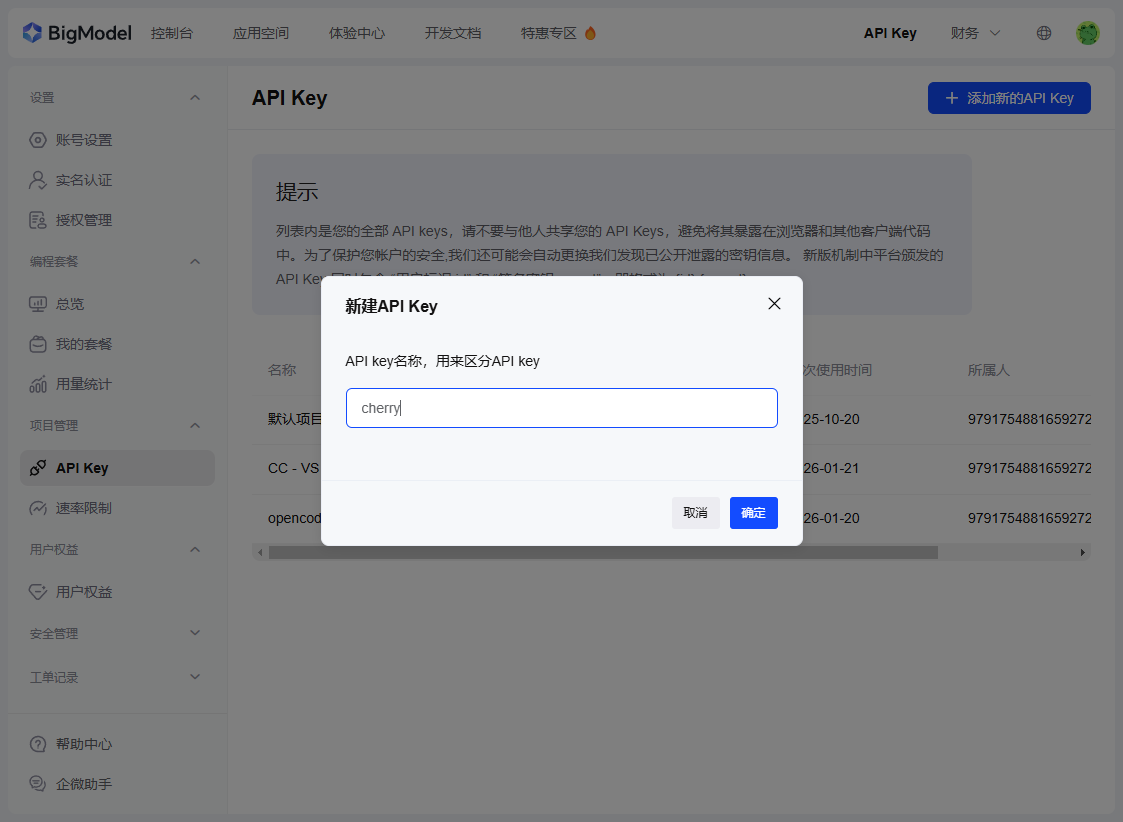
Task: Click the API key name input field
Action: point(561,408)
